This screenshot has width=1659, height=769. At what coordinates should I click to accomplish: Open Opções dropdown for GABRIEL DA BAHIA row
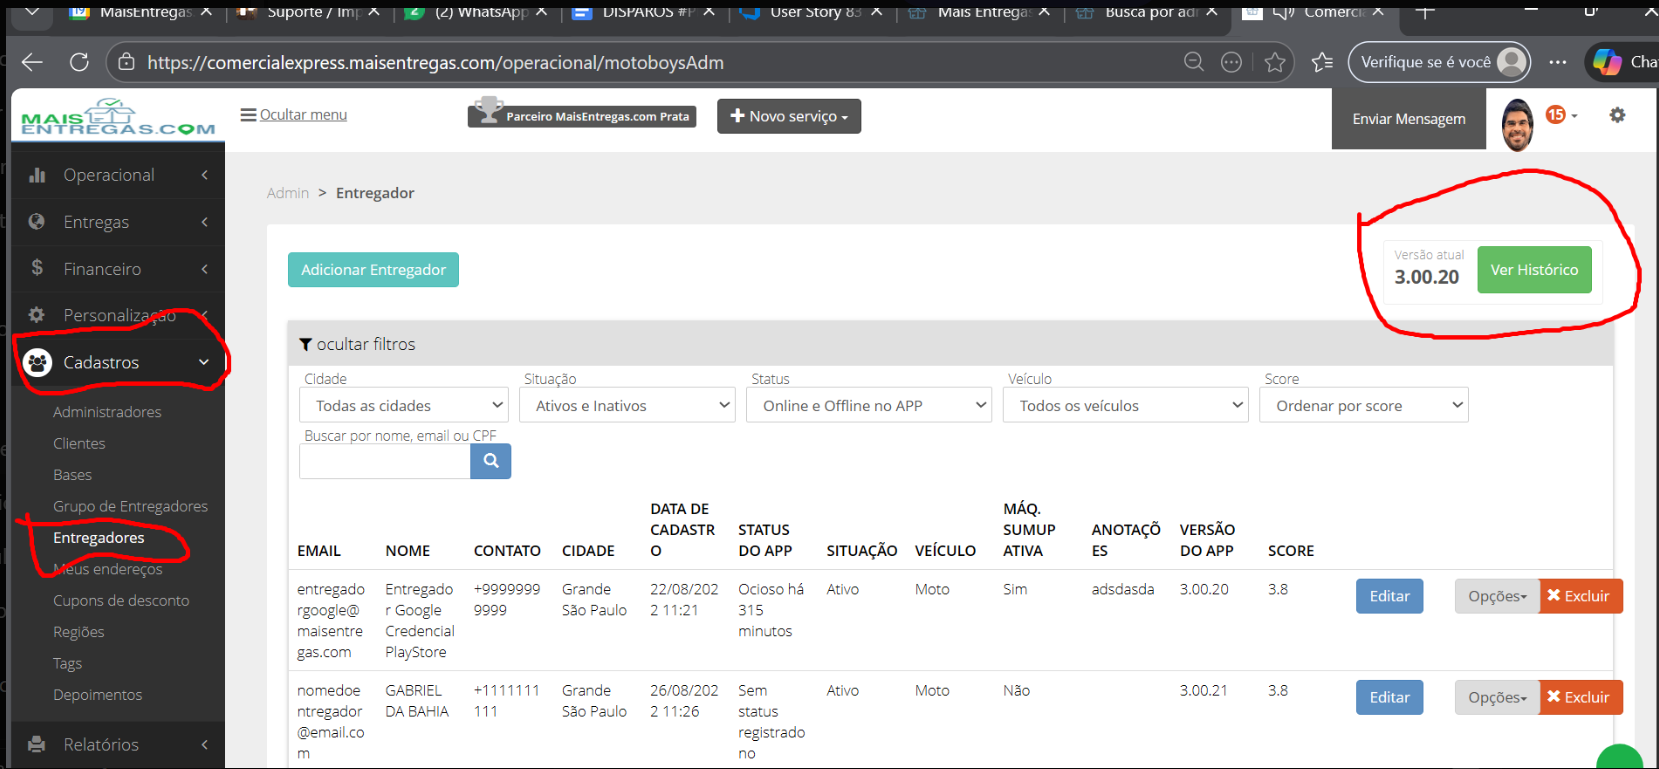click(1497, 697)
